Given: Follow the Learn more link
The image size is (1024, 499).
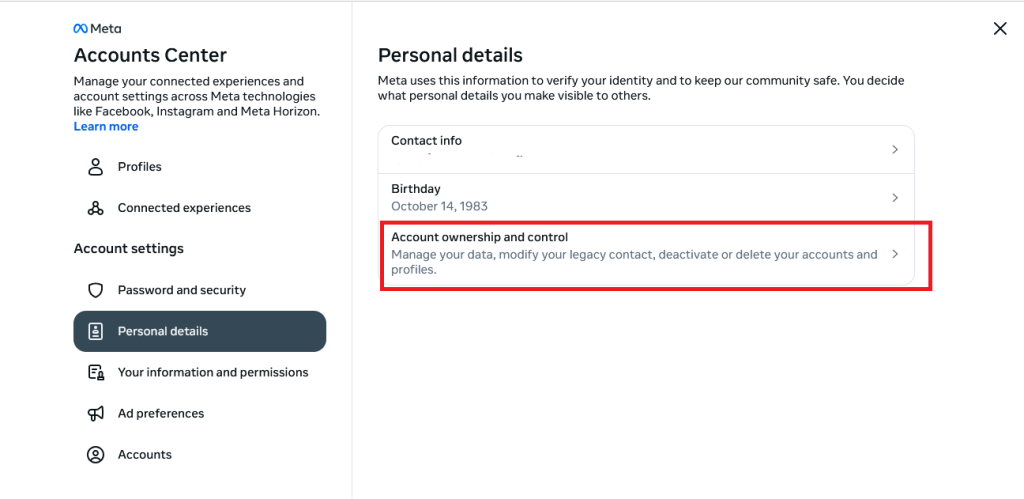Looking at the screenshot, I should [106, 127].
